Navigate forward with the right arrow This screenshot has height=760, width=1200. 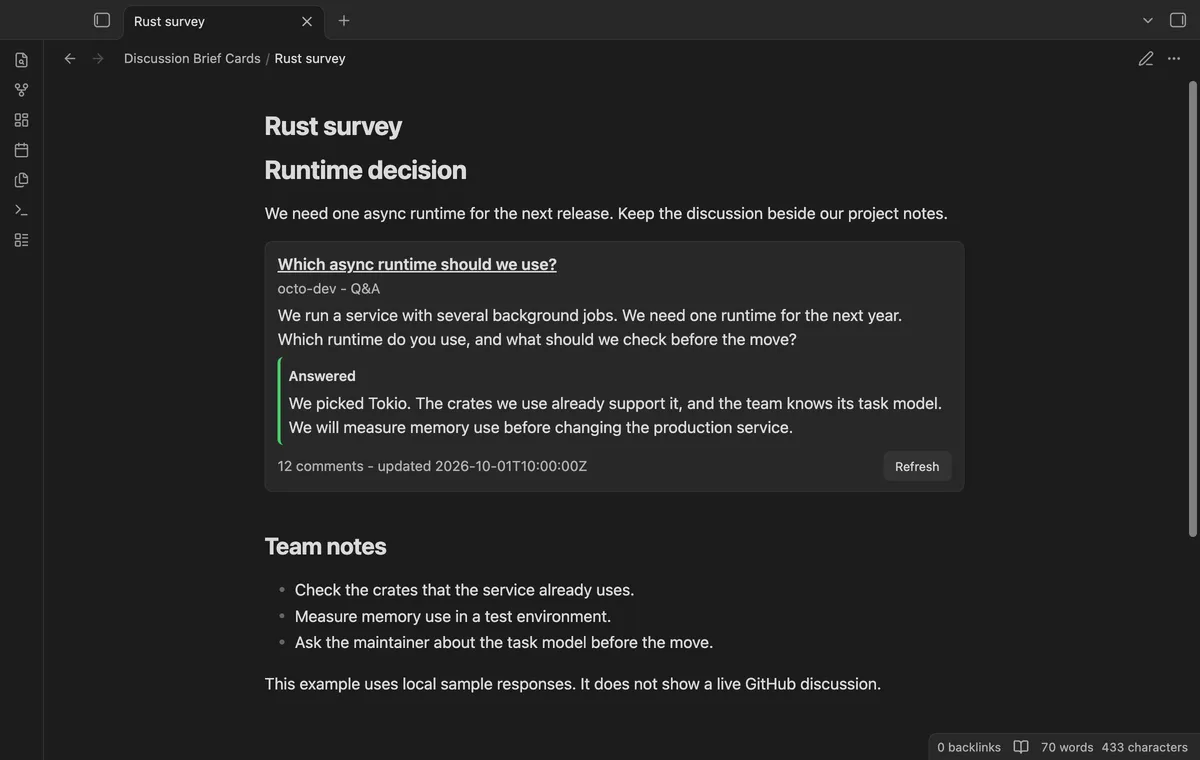point(98,59)
